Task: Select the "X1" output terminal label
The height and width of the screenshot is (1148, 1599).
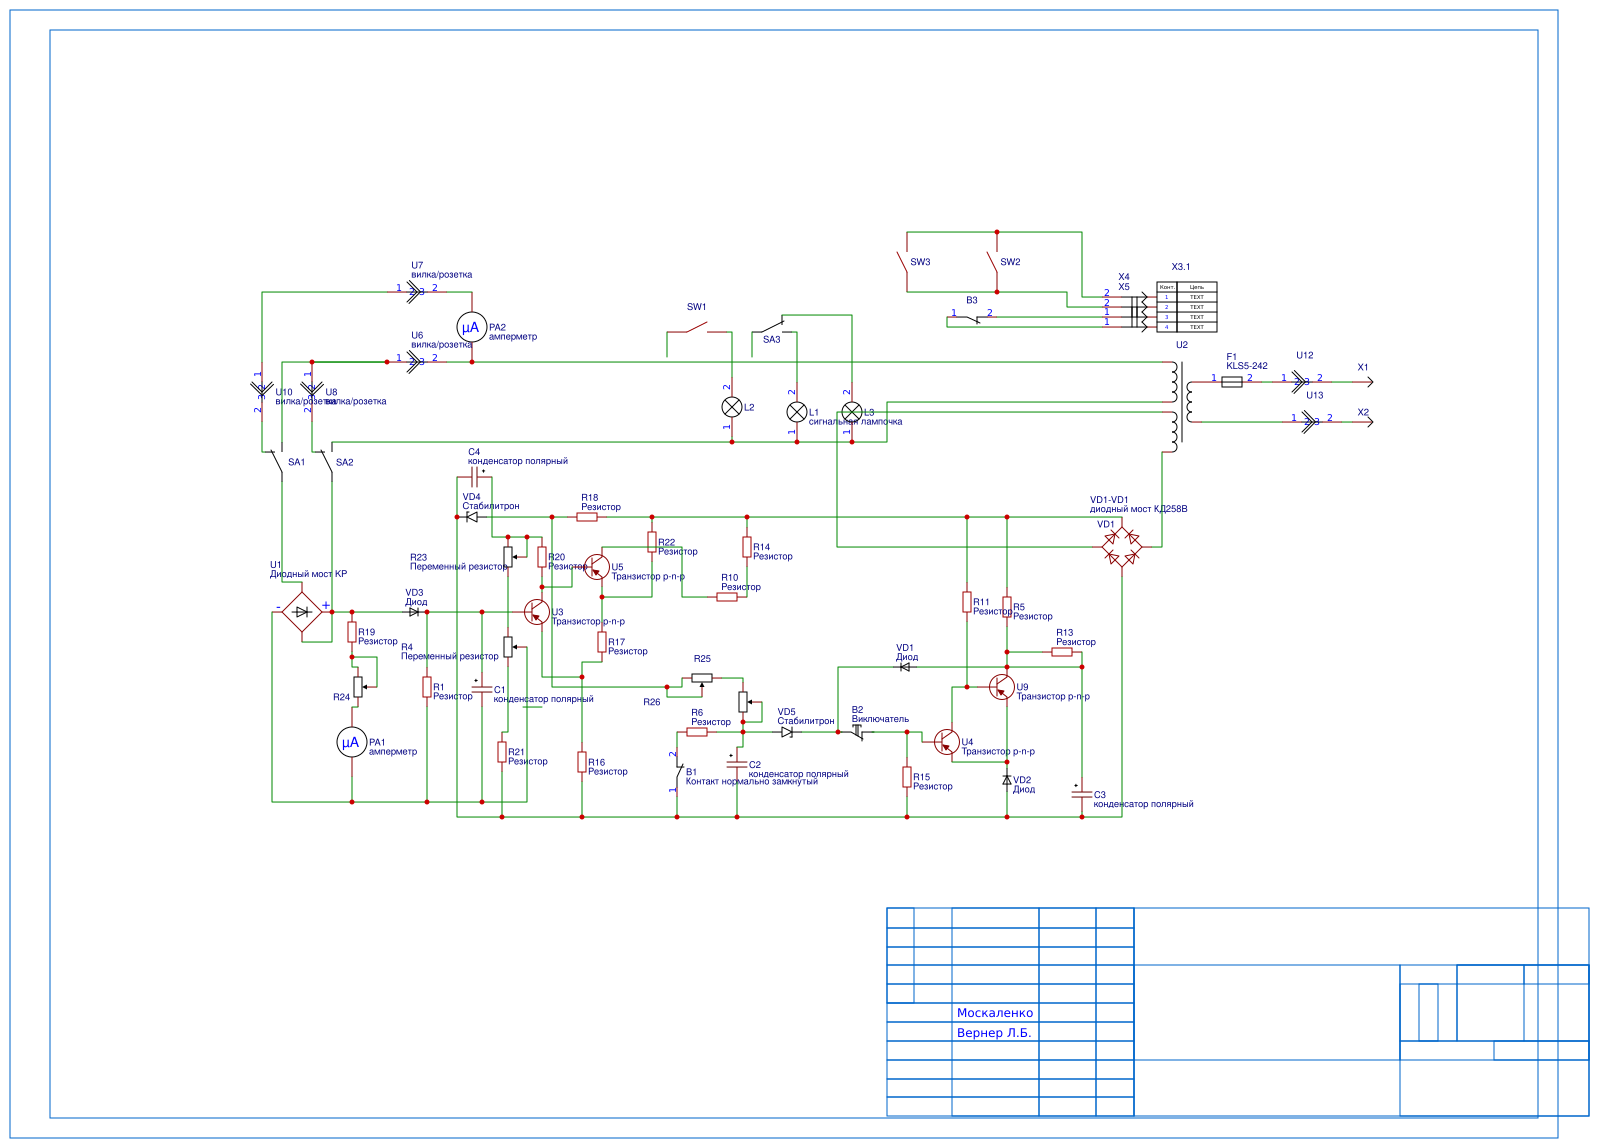Action: tap(1363, 368)
